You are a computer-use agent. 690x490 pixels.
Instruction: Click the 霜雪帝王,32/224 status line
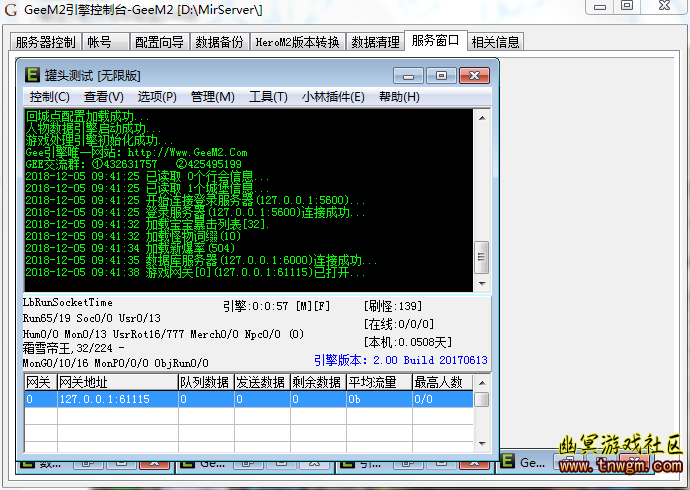click(x=73, y=348)
